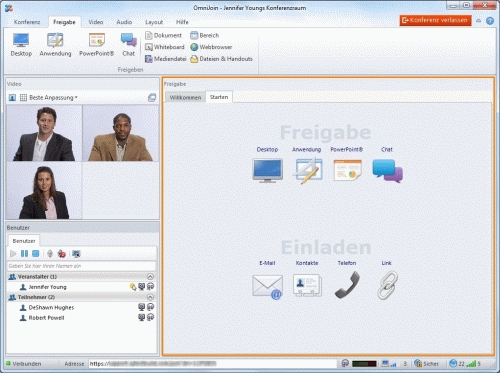Switch to the Video ribbon tab
This screenshot has width=500, height=373.
[x=96, y=22]
